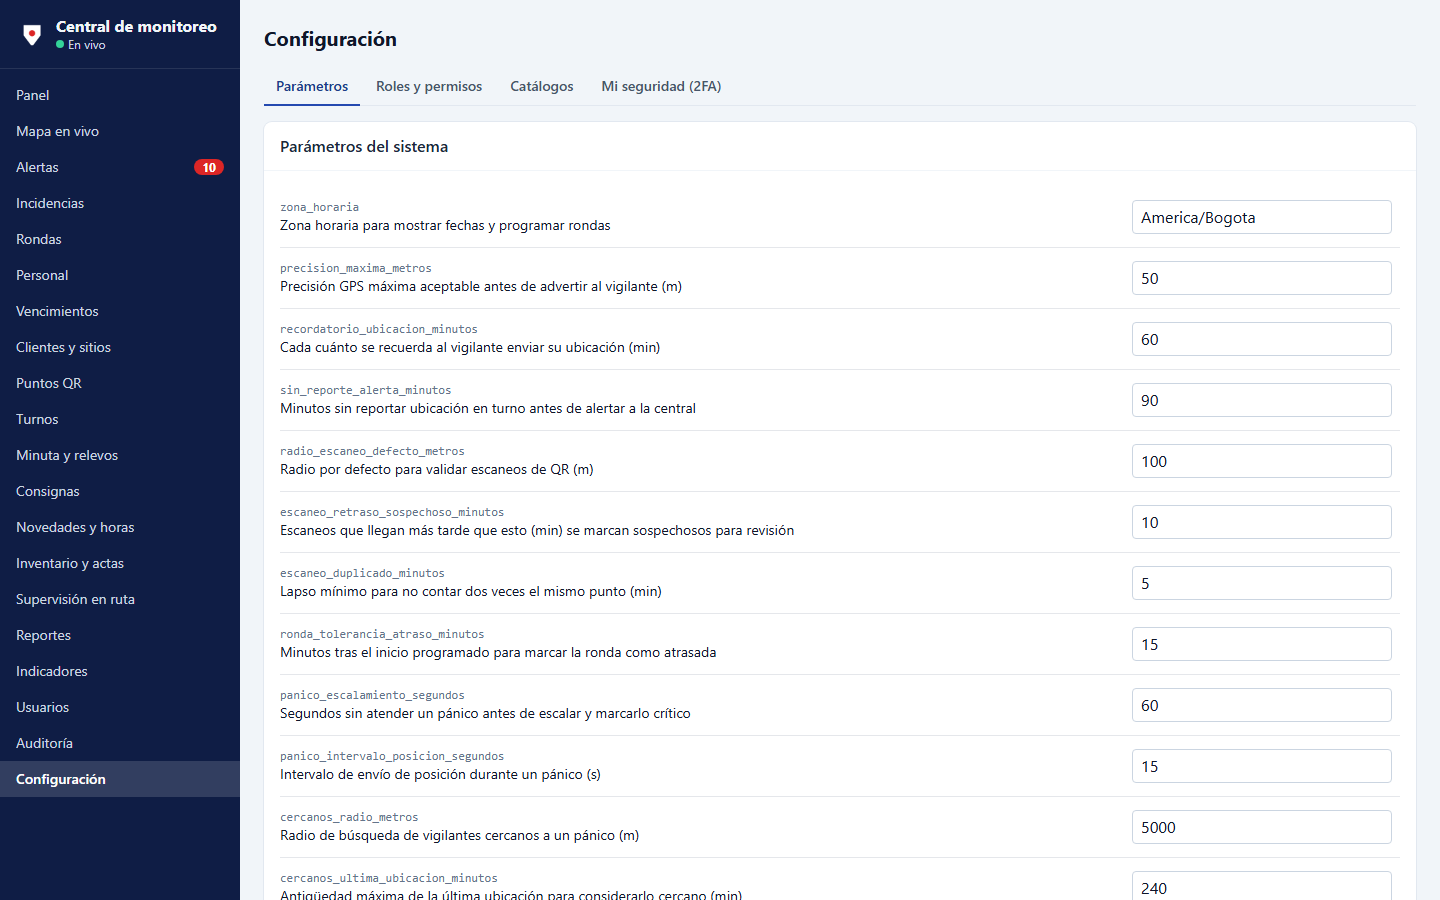The image size is (1440, 900).
Task: Click the shield logo icon
Action: pos(32,35)
